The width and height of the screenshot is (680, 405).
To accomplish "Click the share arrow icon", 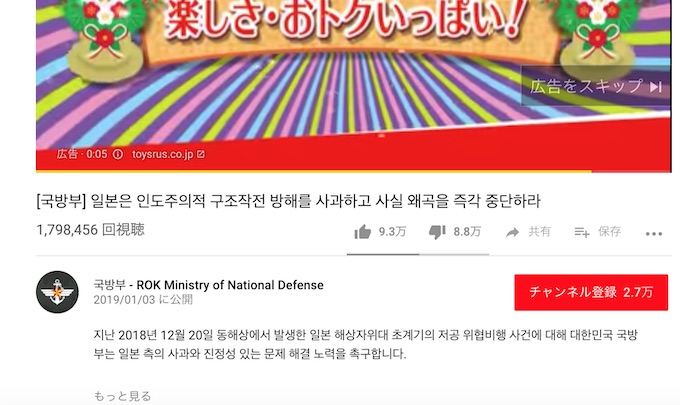I will pyautogui.click(x=512, y=232).
